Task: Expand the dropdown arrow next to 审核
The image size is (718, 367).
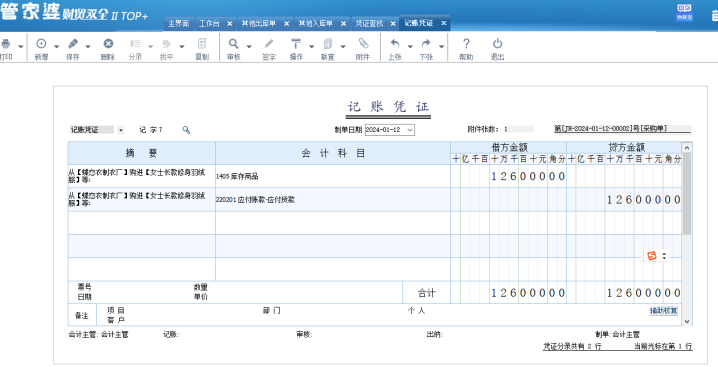Action: (x=249, y=46)
